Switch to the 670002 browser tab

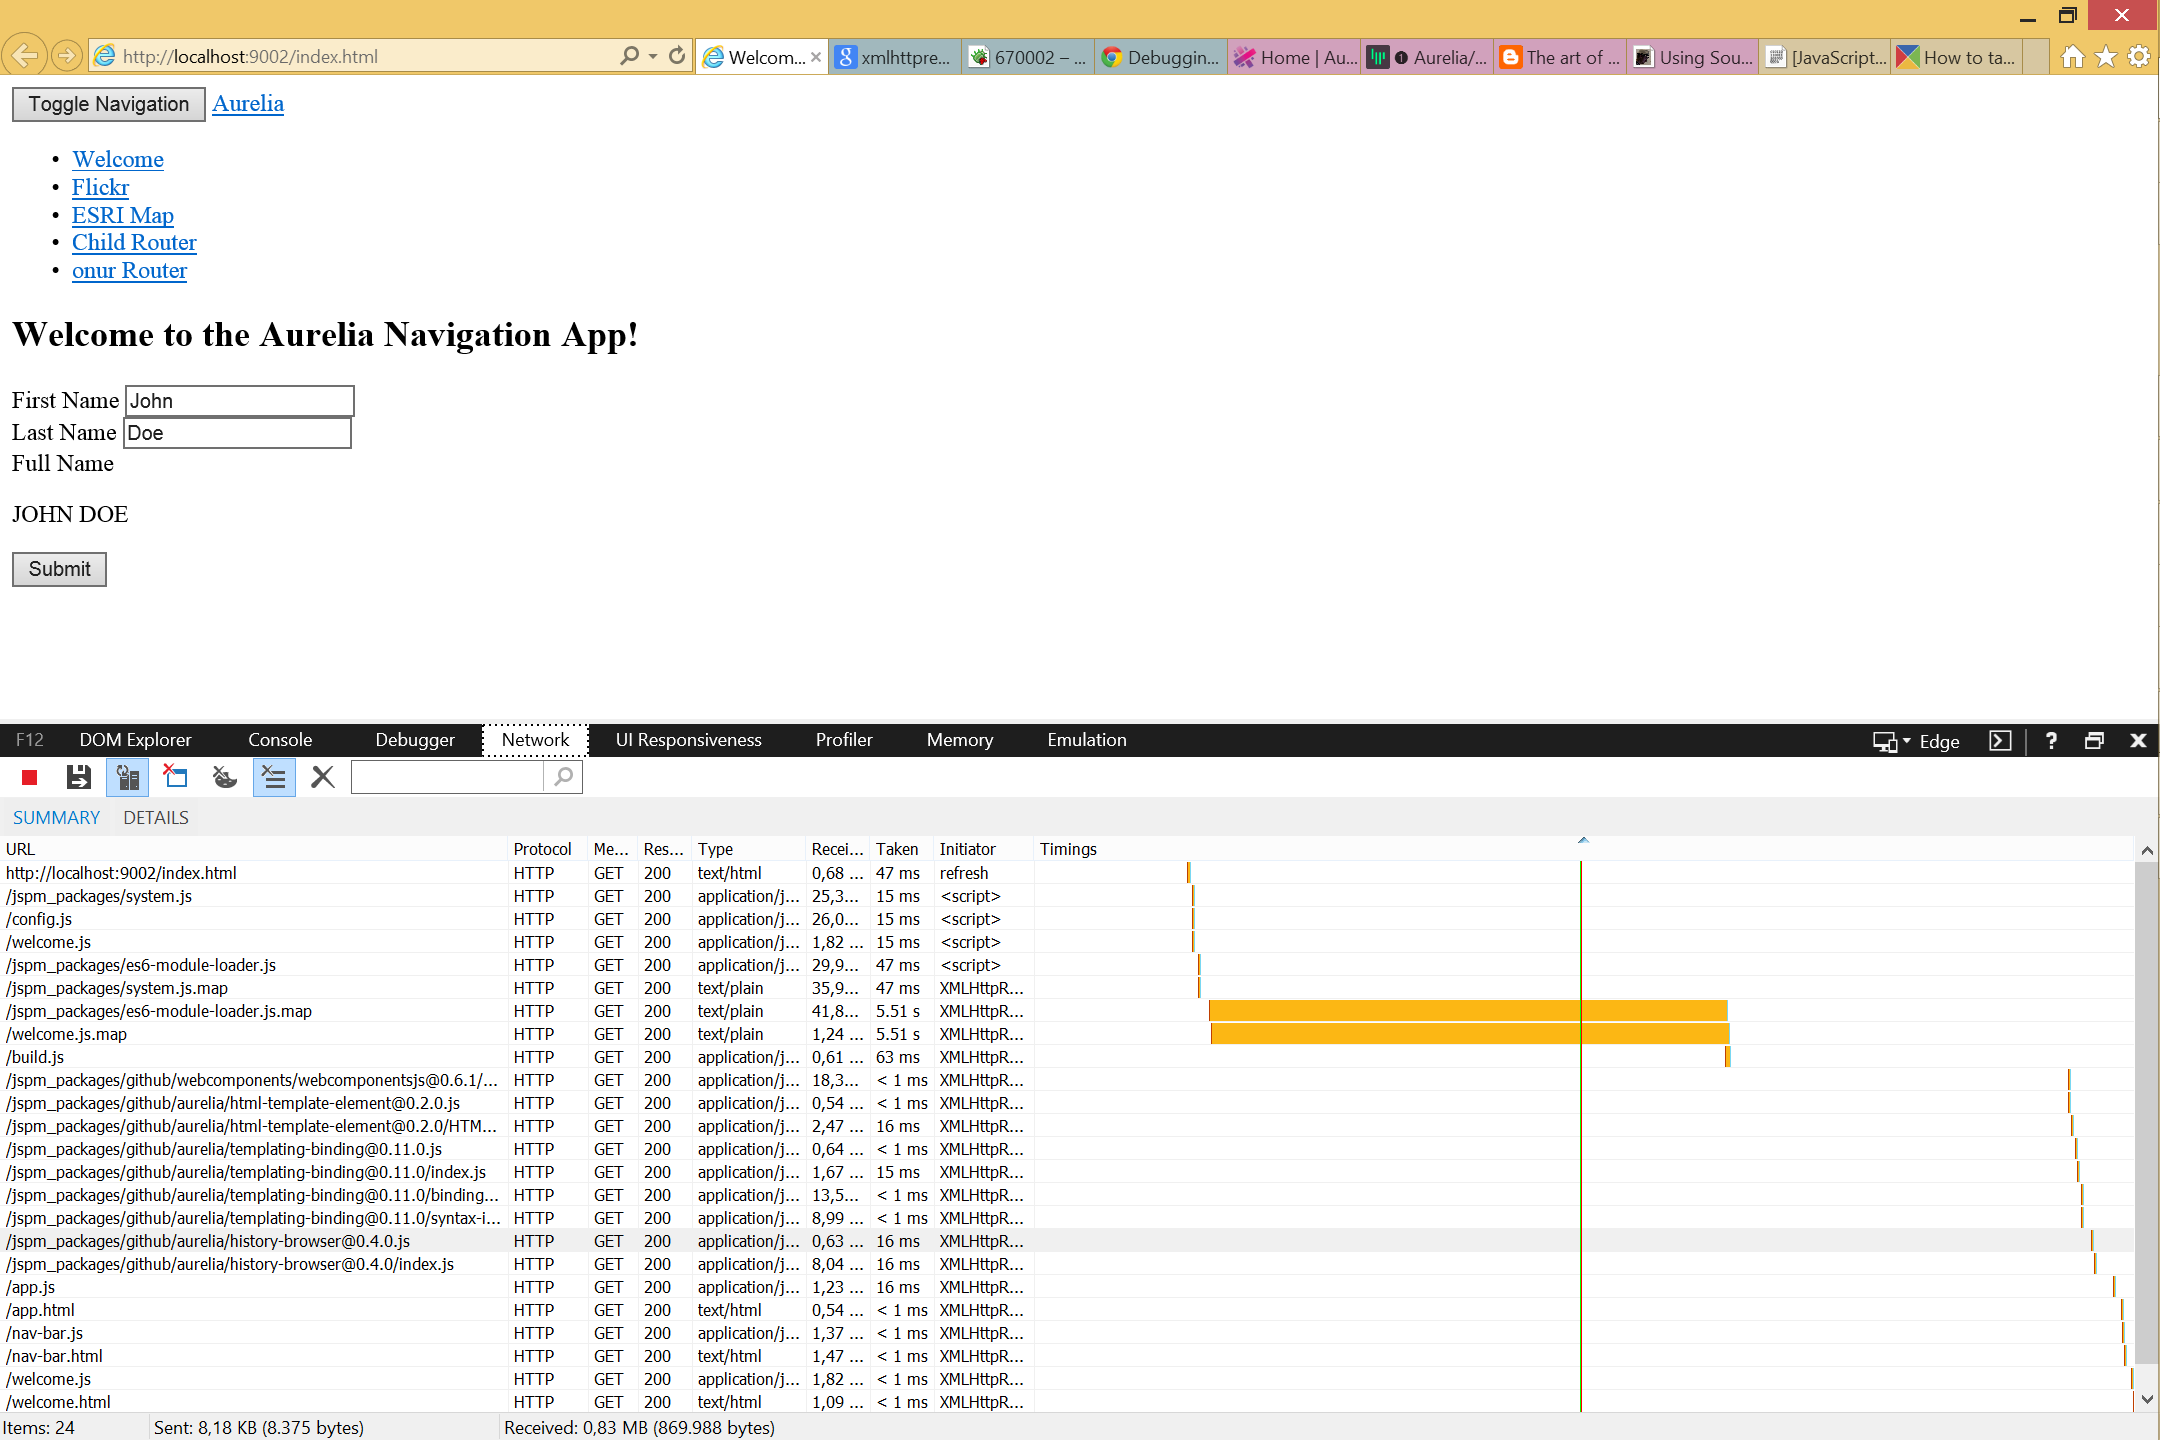[1029, 57]
